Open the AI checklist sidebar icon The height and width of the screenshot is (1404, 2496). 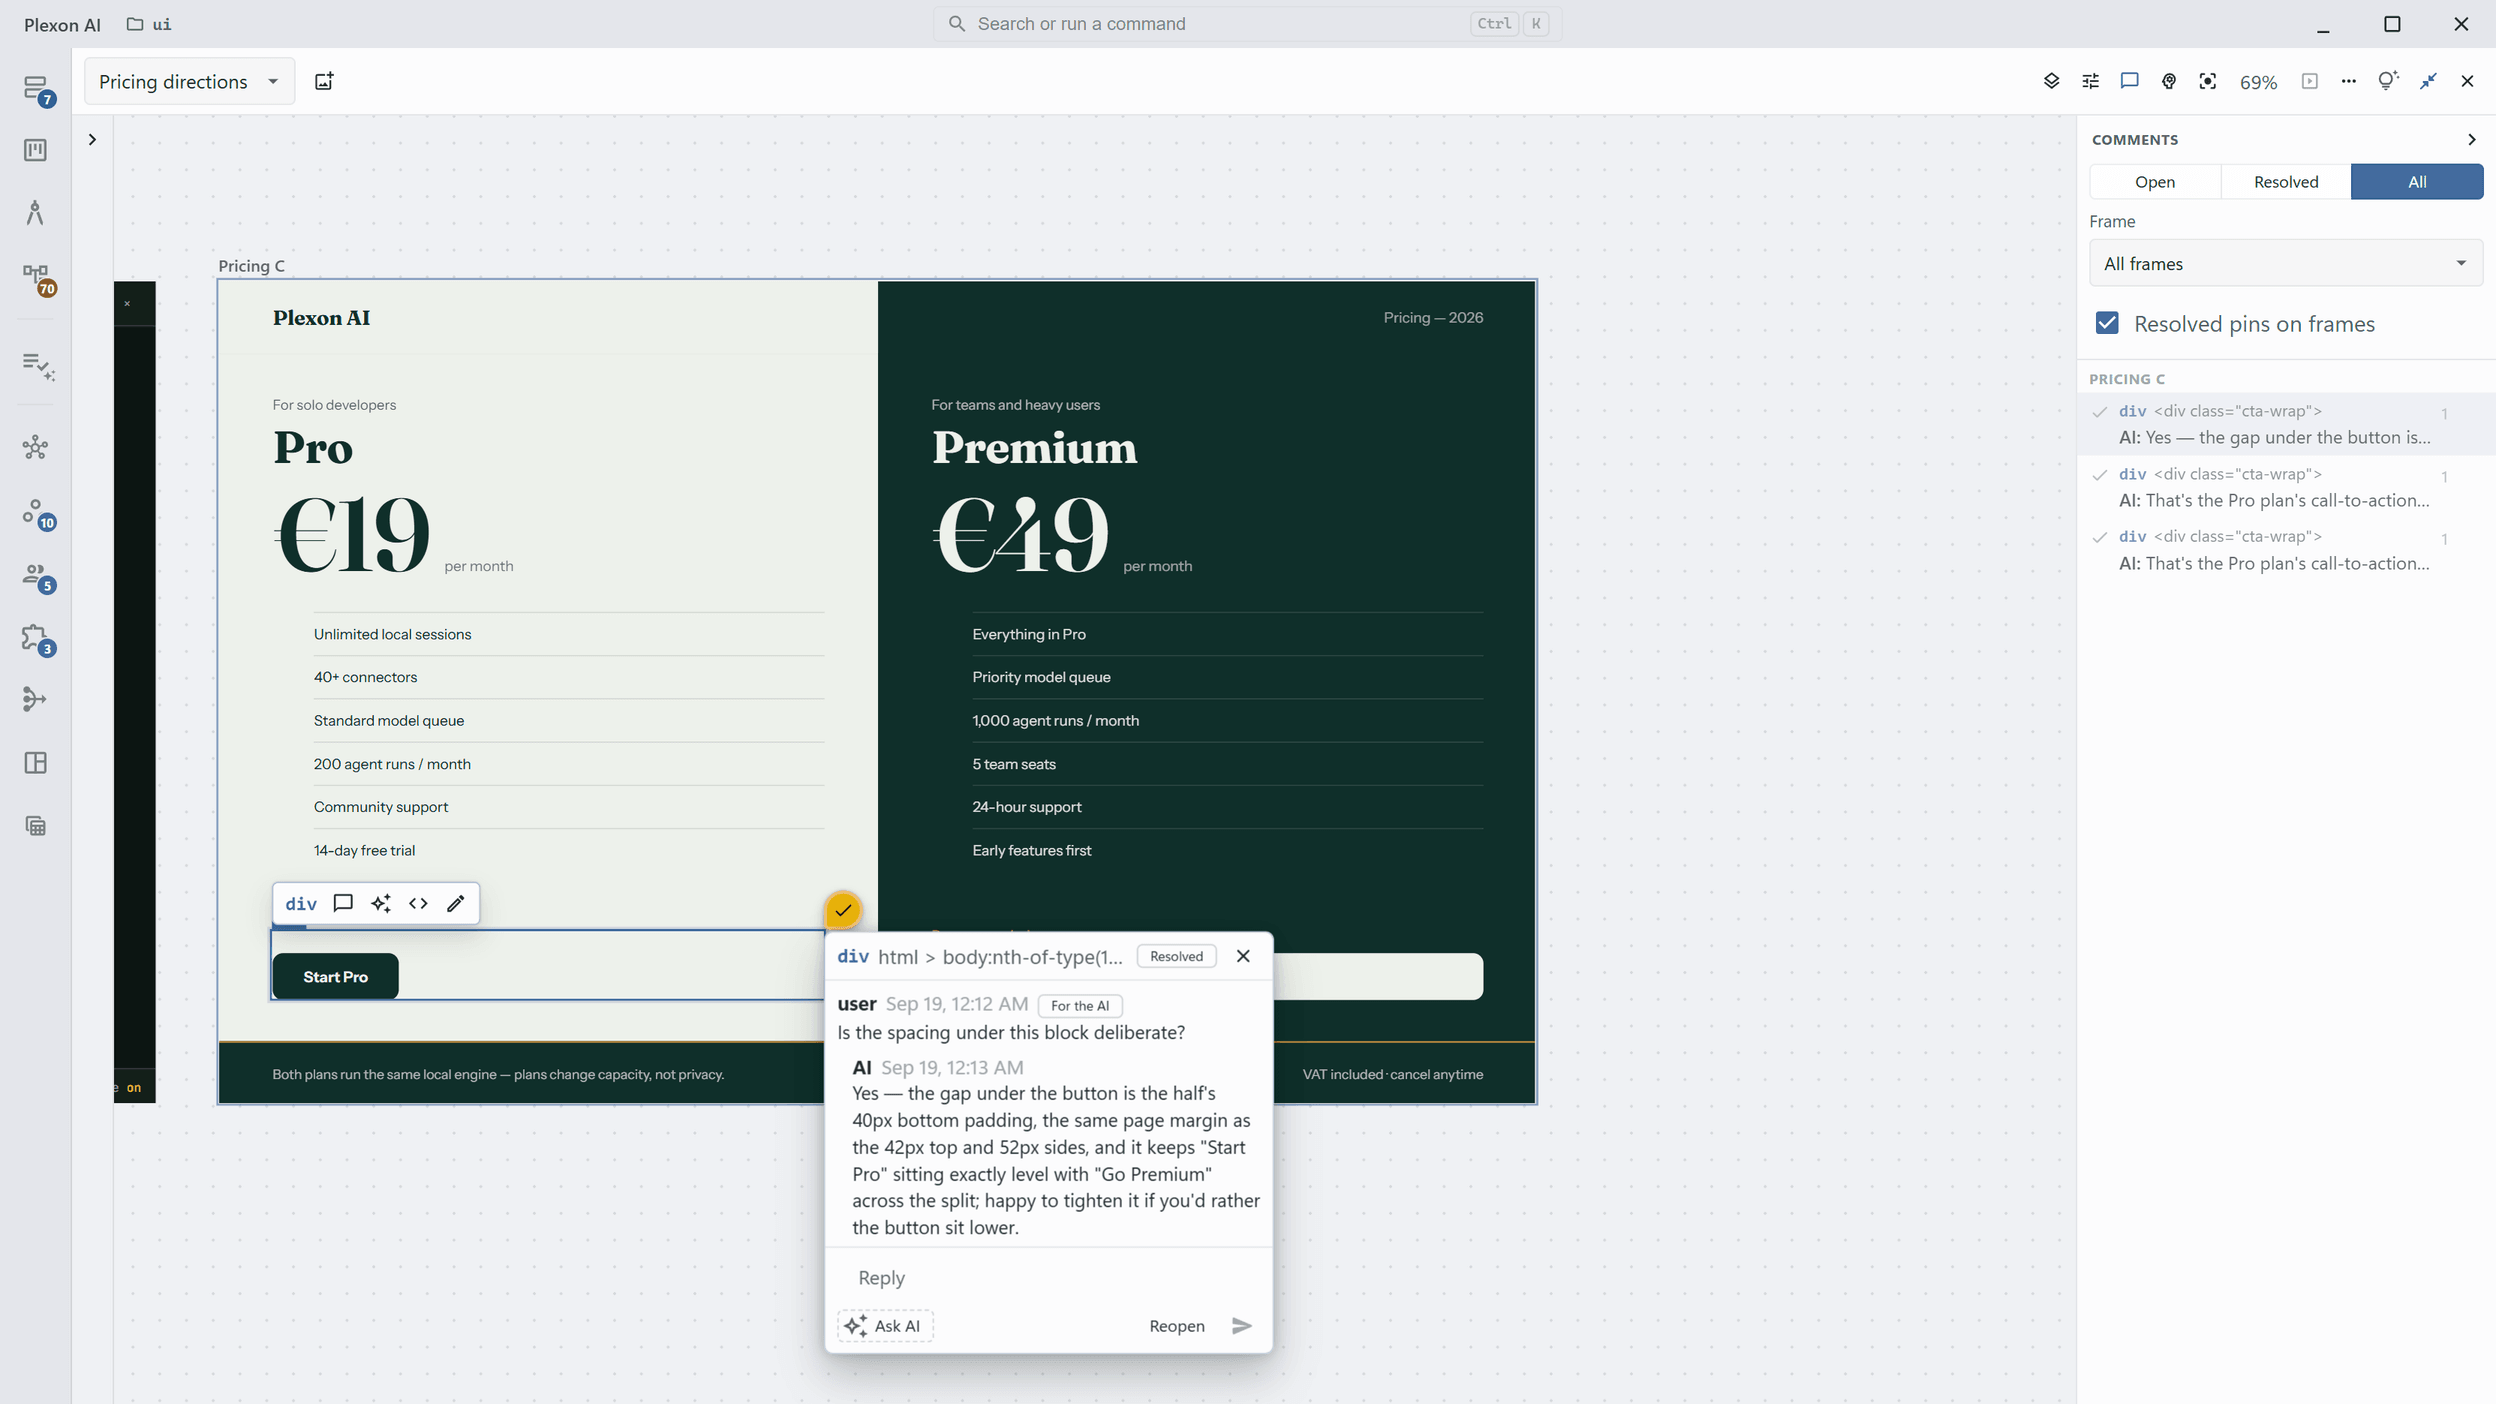pyautogui.click(x=37, y=365)
